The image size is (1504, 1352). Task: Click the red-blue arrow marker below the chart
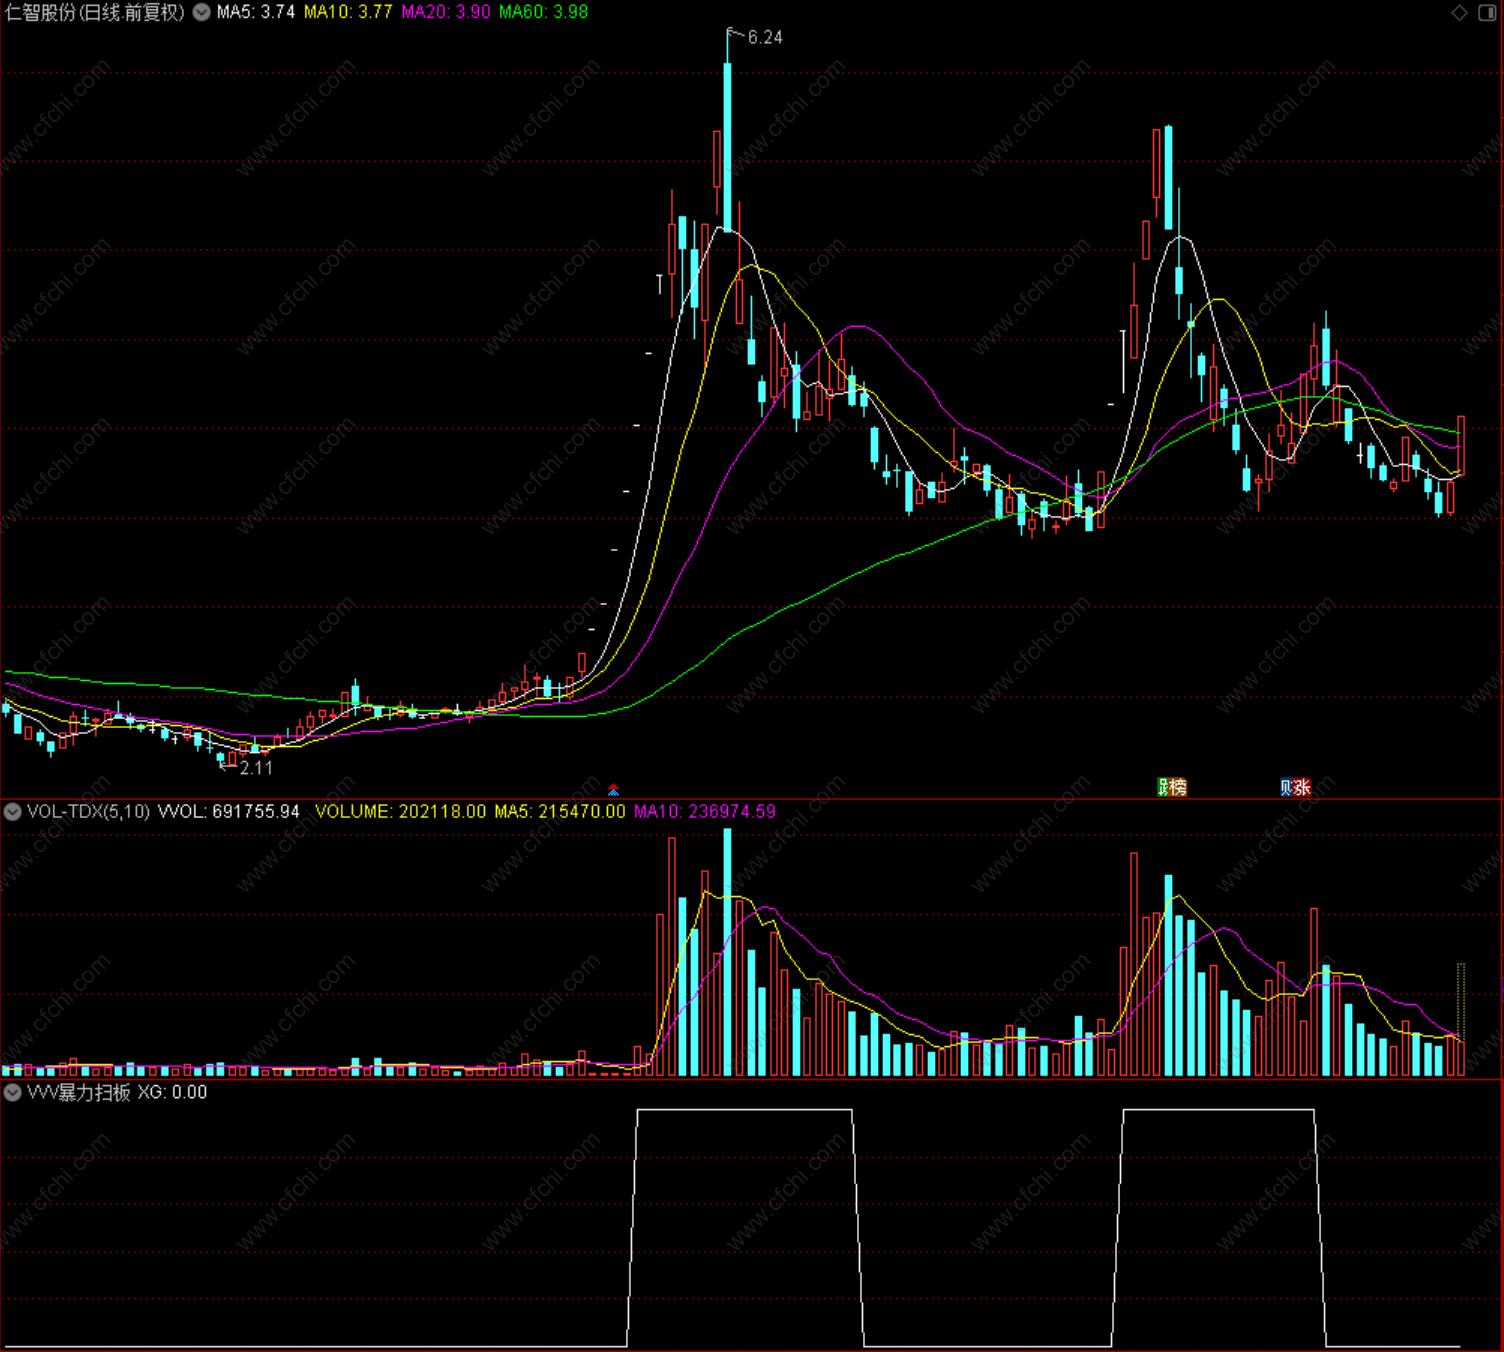613,790
